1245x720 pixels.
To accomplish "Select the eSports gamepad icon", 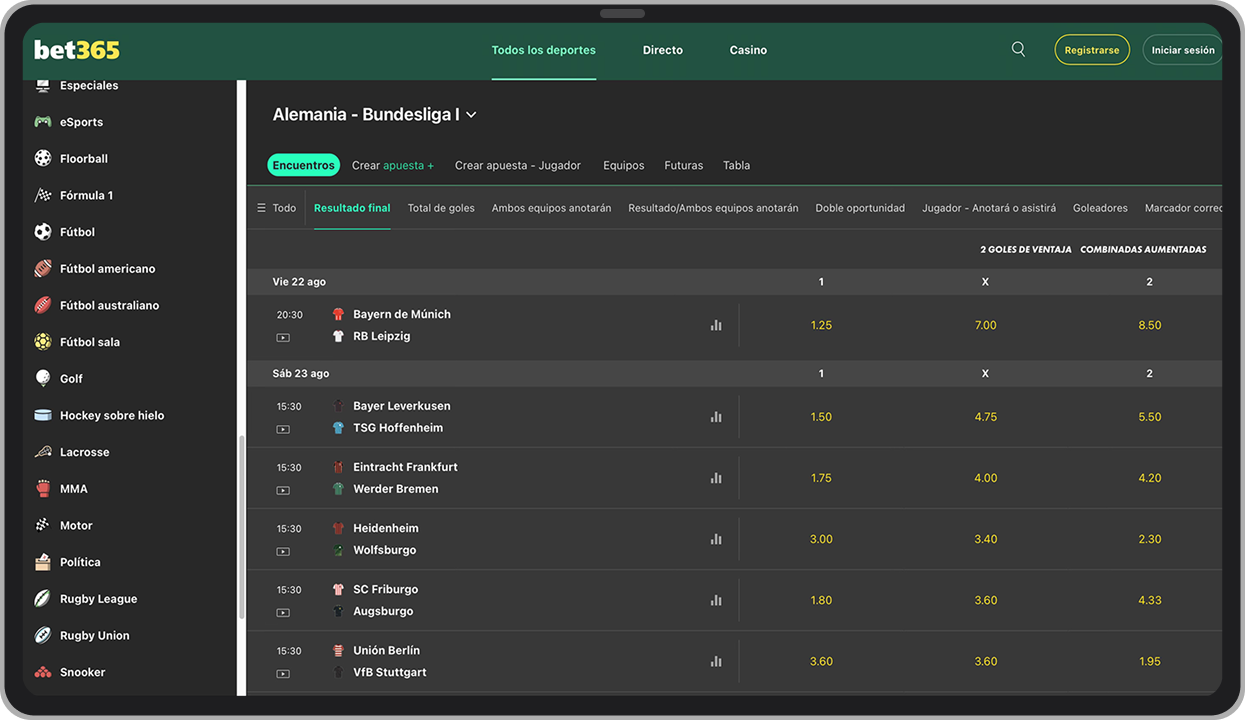I will tap(43, 122).
